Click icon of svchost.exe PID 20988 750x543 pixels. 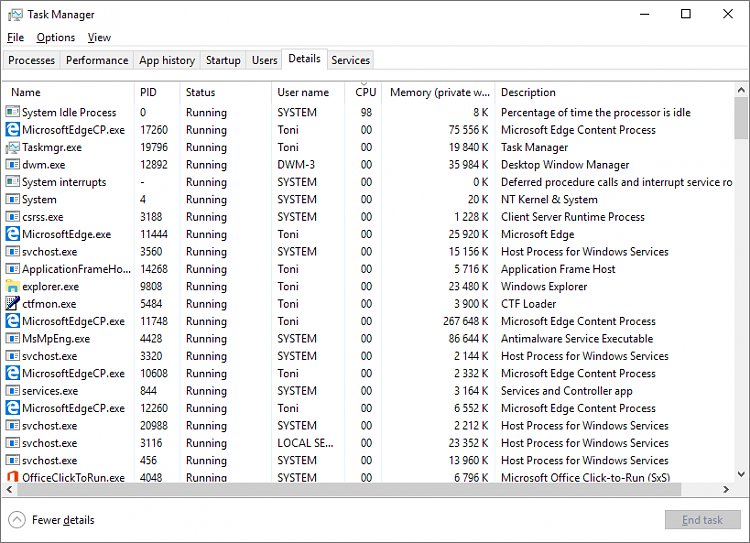(x=12, y=425)
